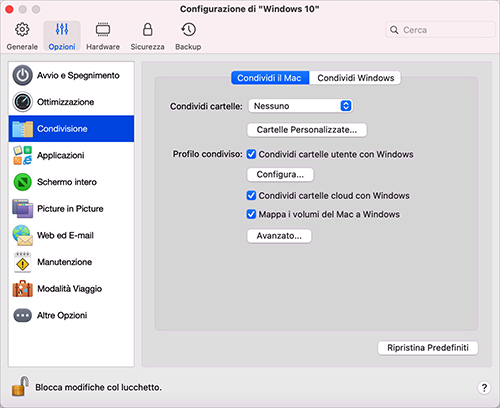500x408 pixels.
Task: Select Schermo intero in the sidebar
Action: (x=72, y=182)
